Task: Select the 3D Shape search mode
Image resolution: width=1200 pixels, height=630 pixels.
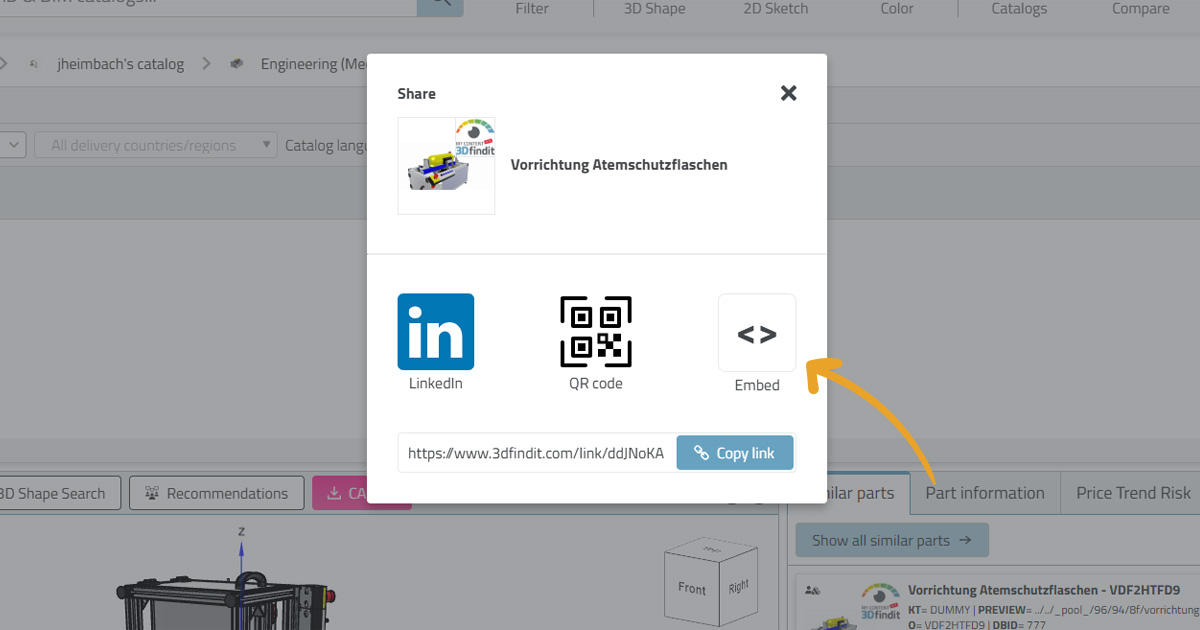Action: (x=654, y=8)
